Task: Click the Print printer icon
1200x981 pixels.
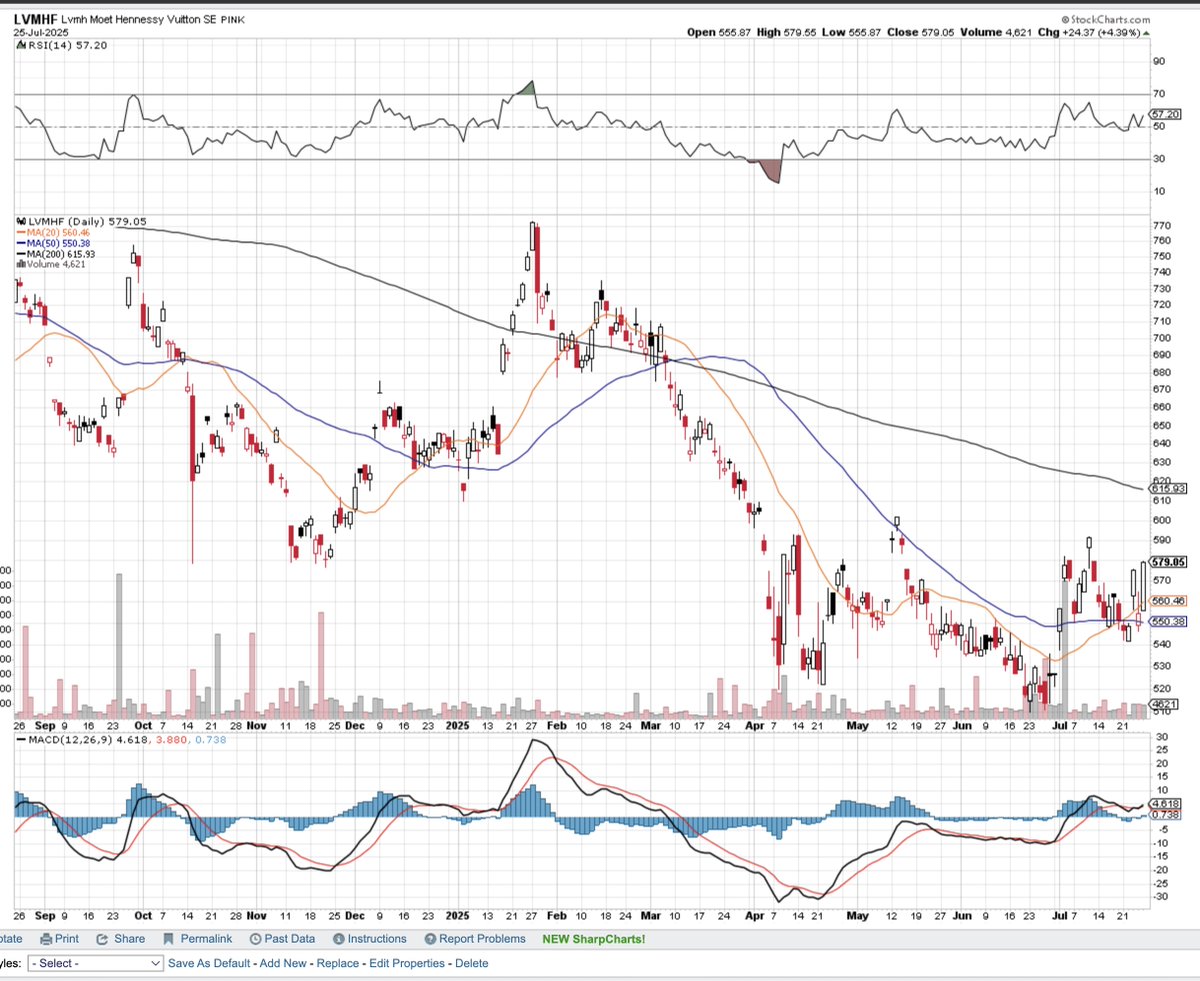Action: (46, 939)
